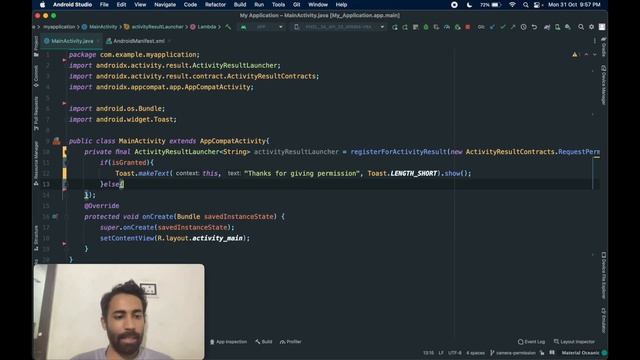The image size is (640, 360).
Task: Open Device File Explorer on right sidebar
Action: coord(604,275)
